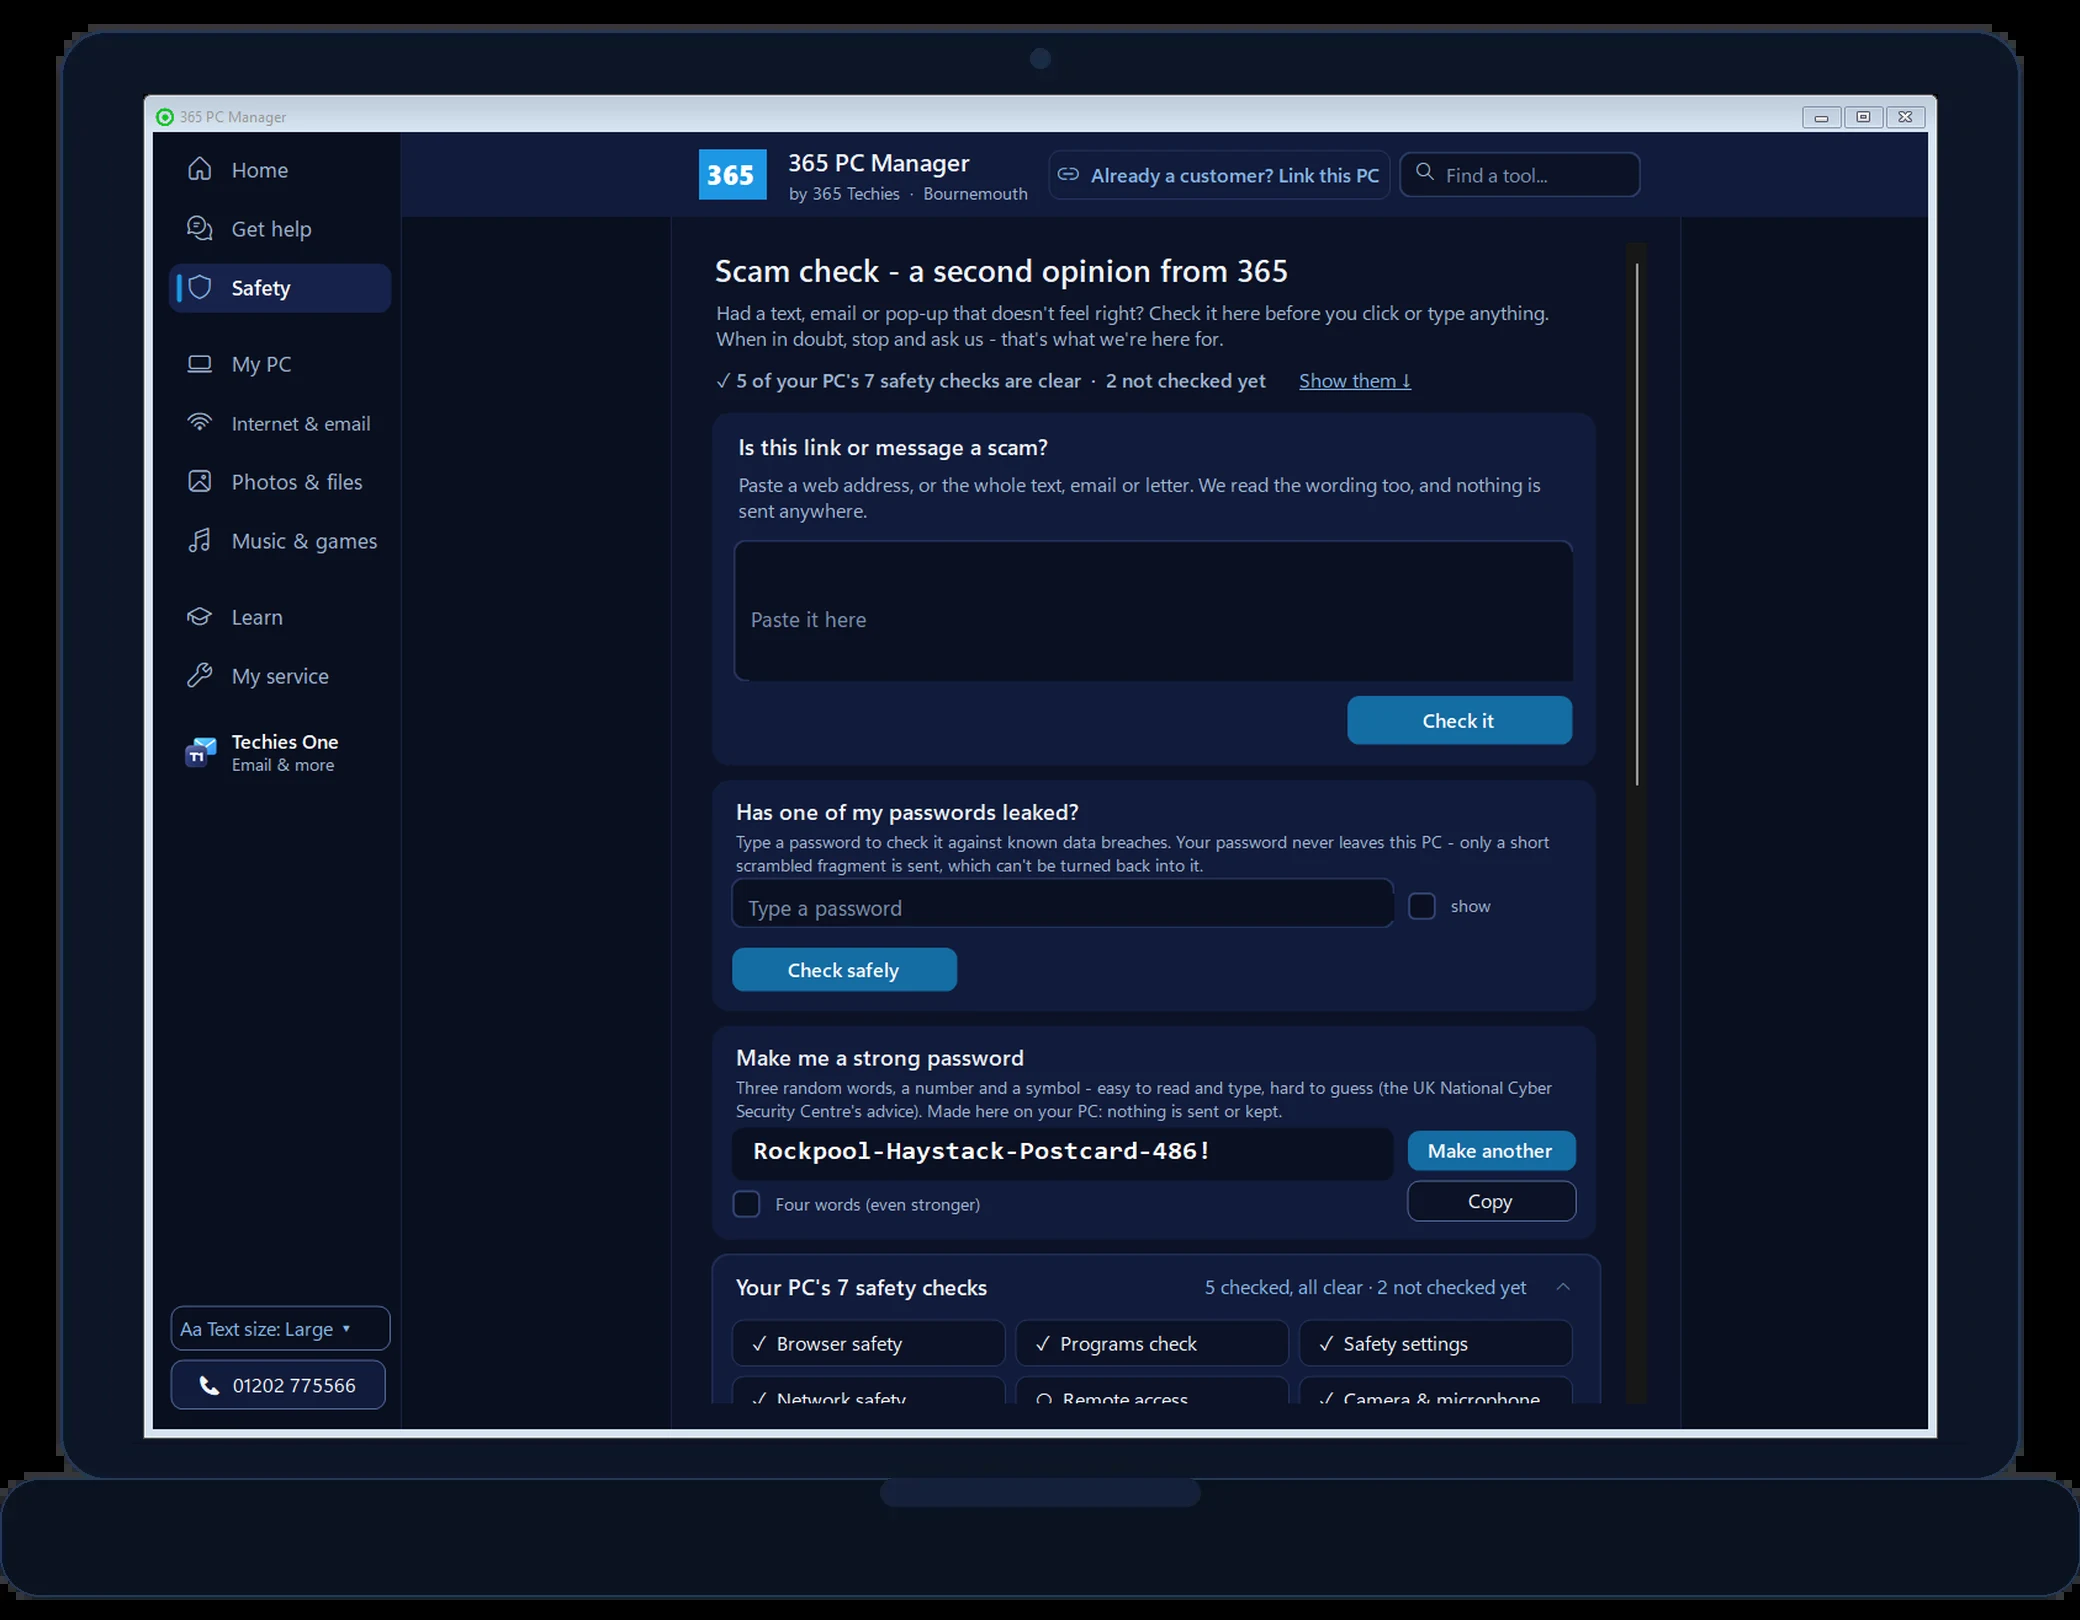Go to My PC section

point(280,364)
